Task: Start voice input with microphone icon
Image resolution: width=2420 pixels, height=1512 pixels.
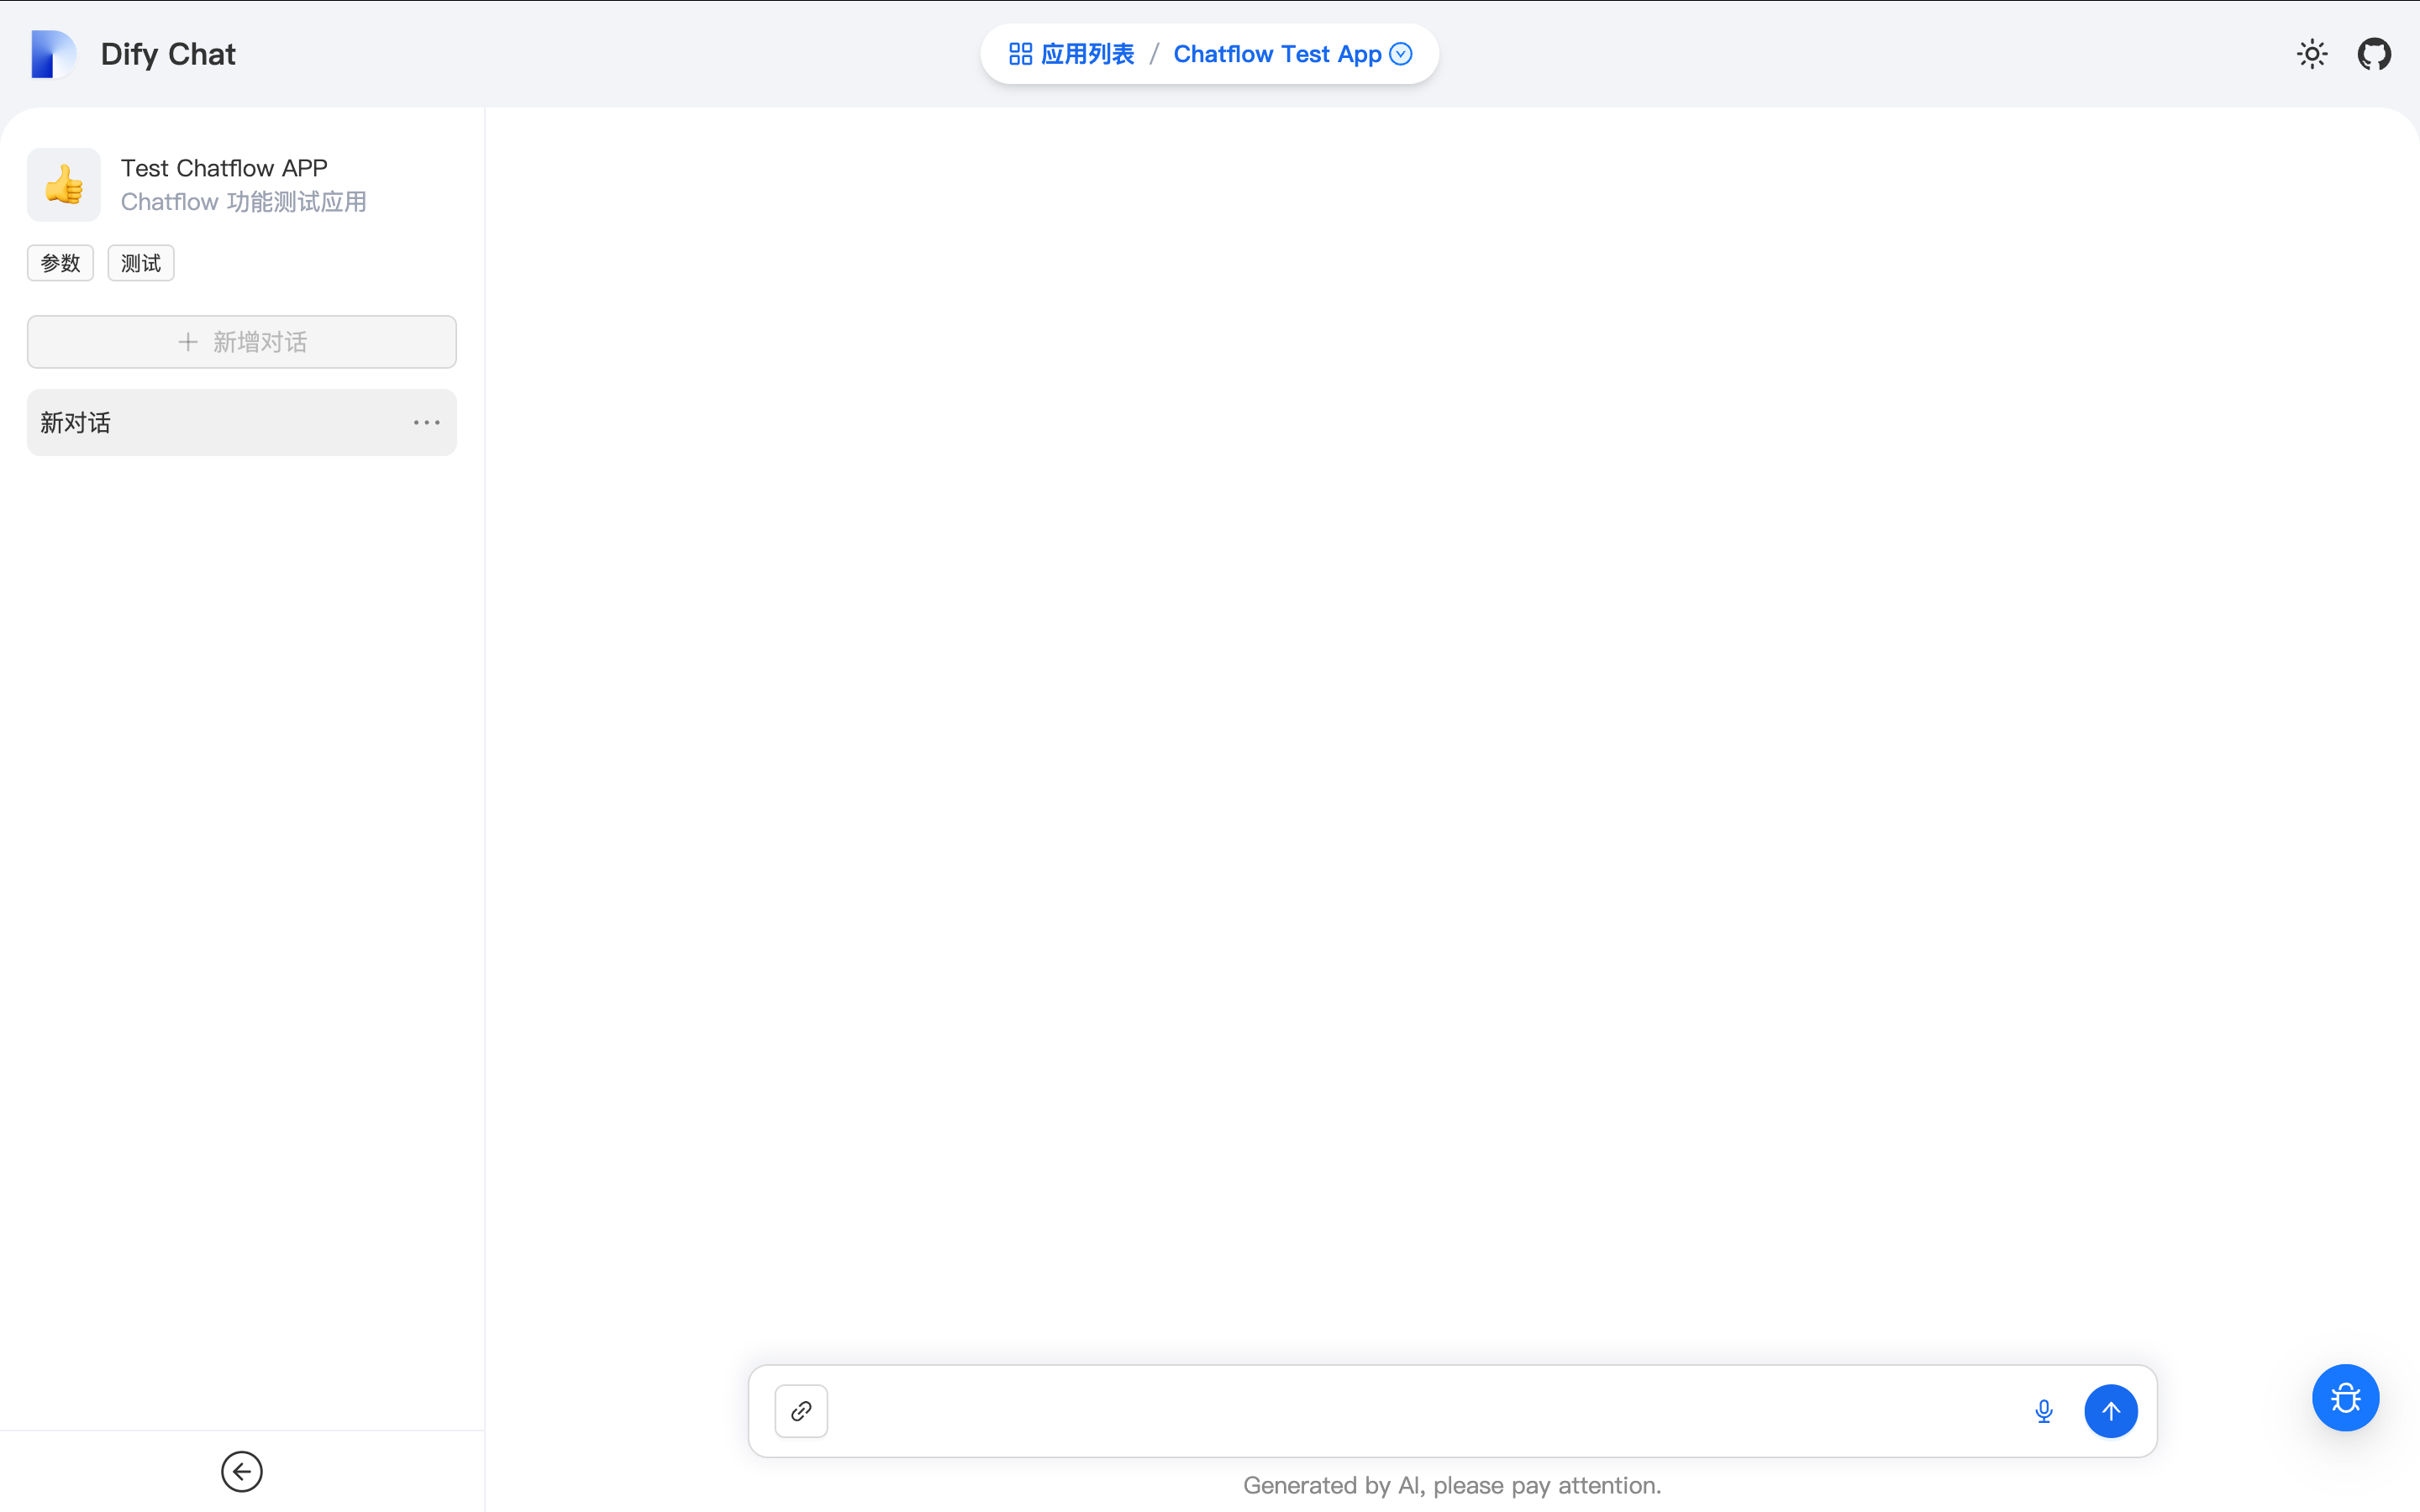Action: point(2044,1411)
